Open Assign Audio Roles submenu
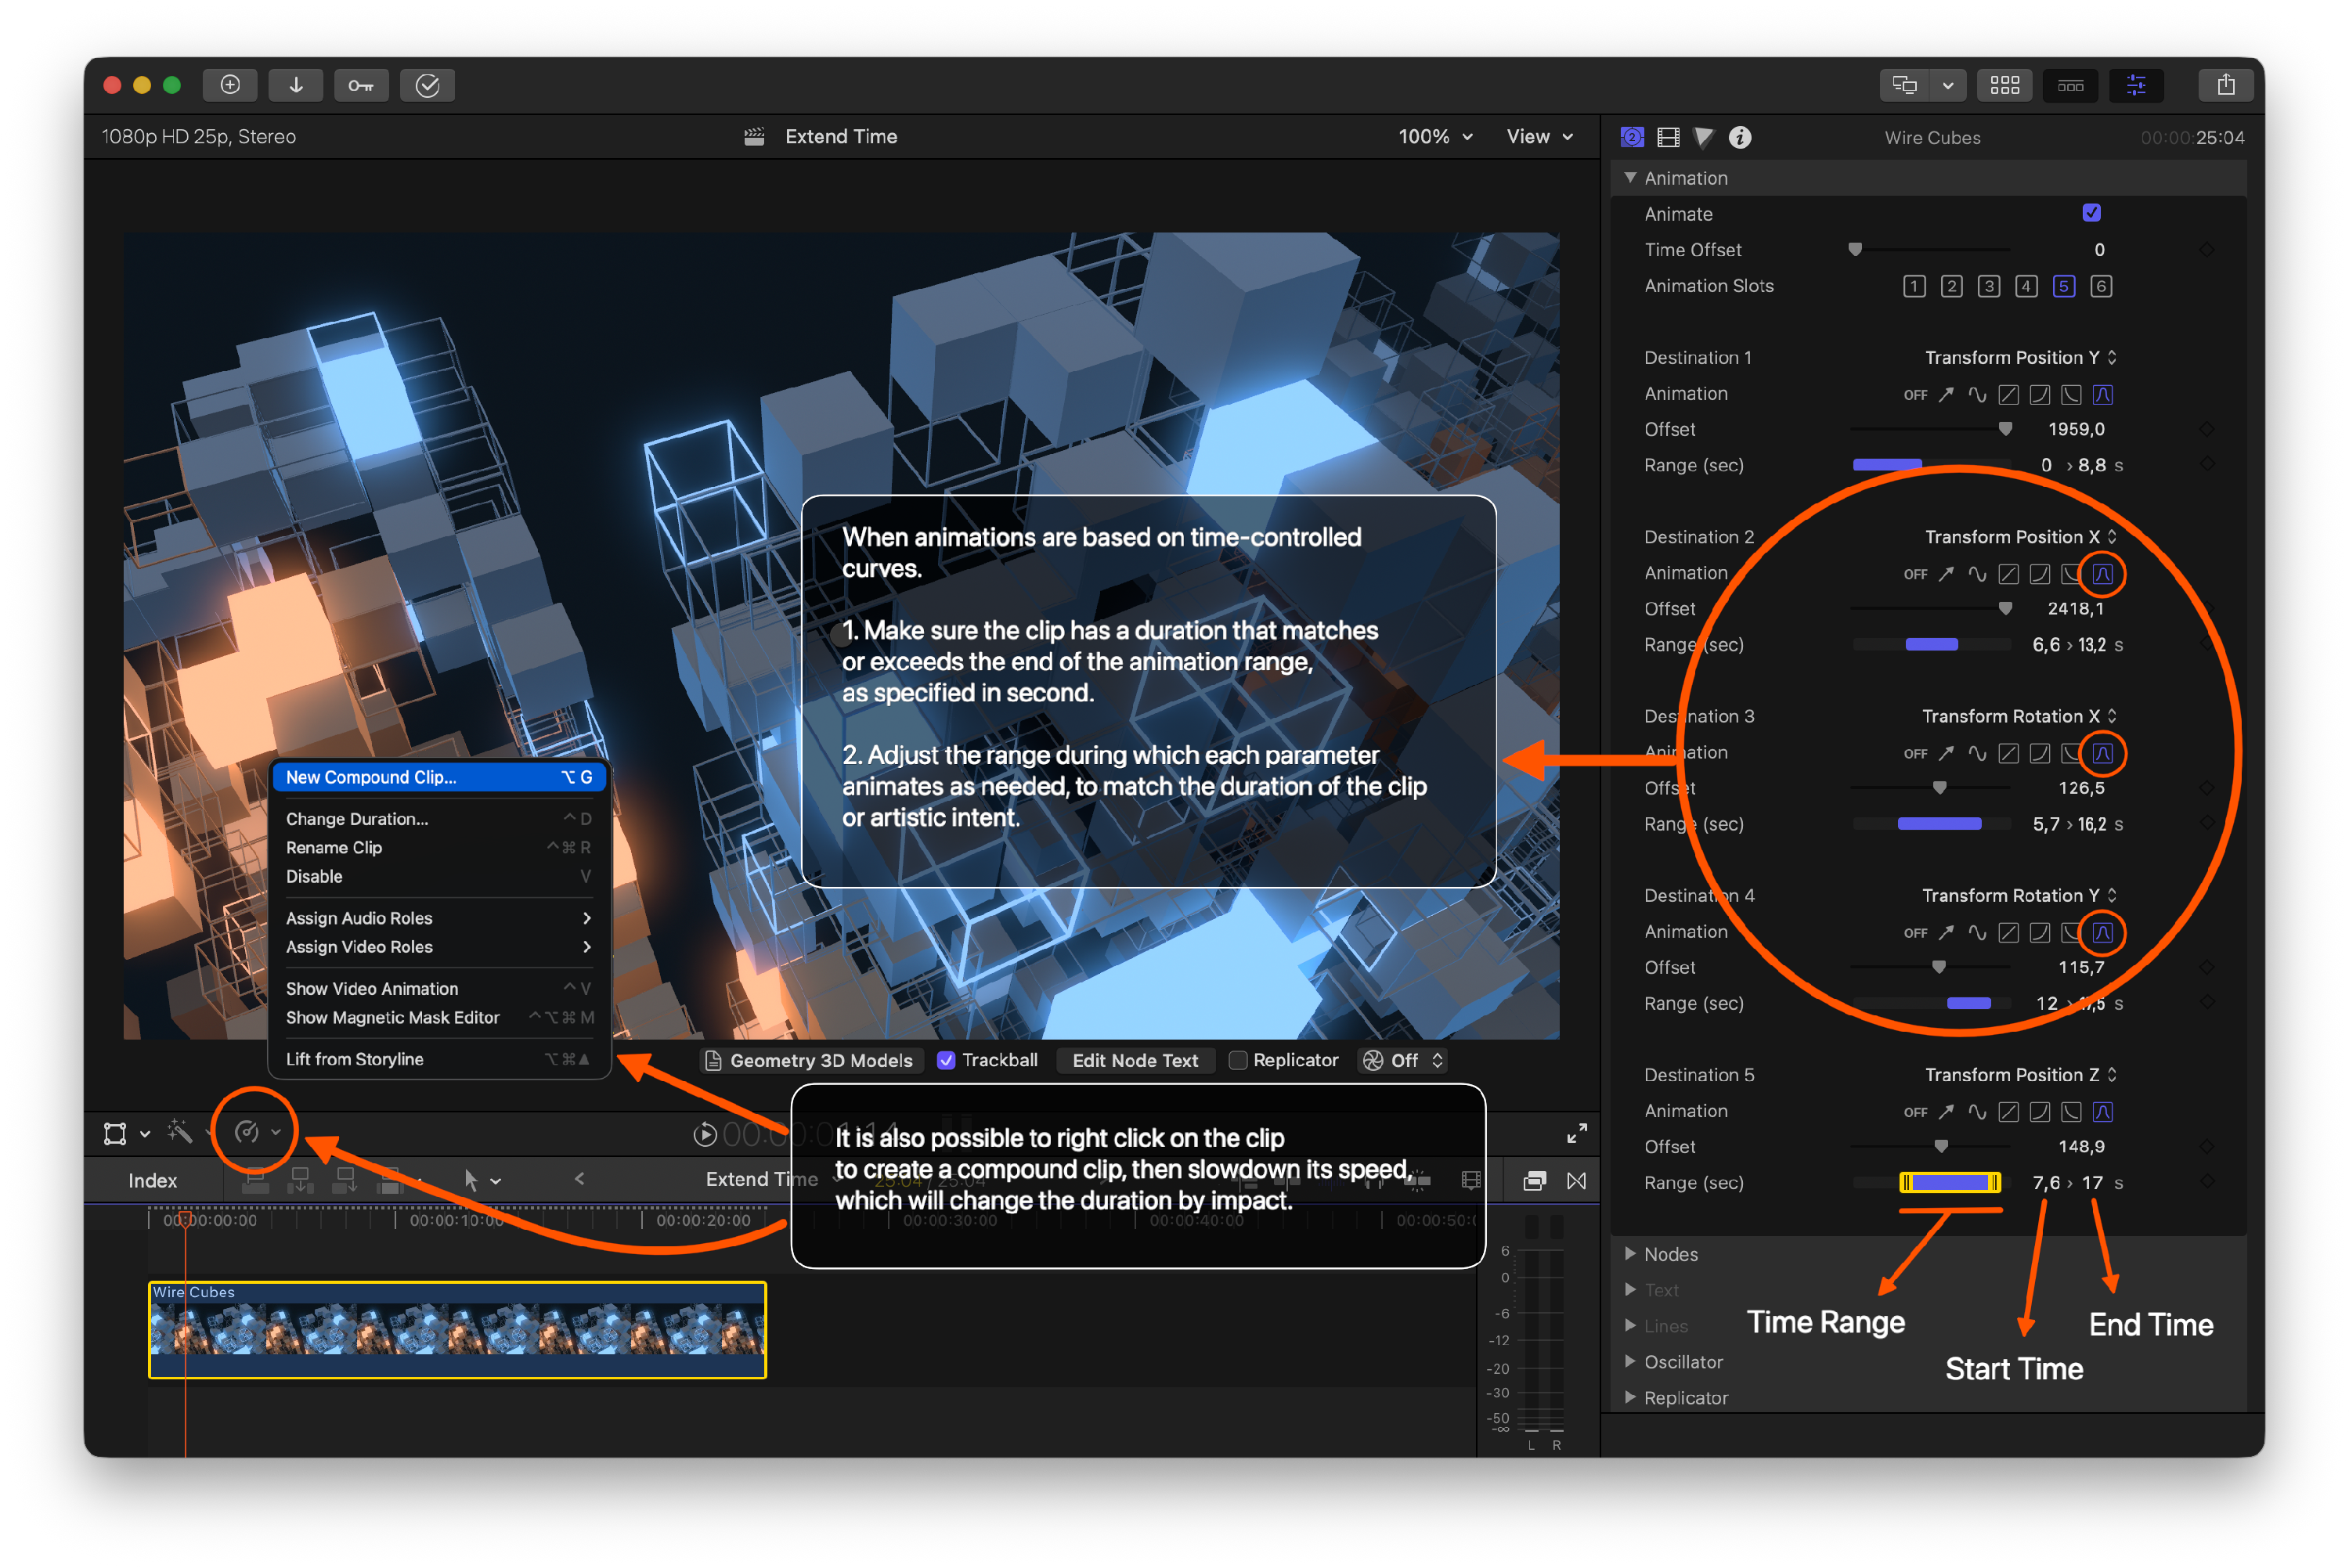The width and height of the screenshot is (2349, 1568). (439, 918)
